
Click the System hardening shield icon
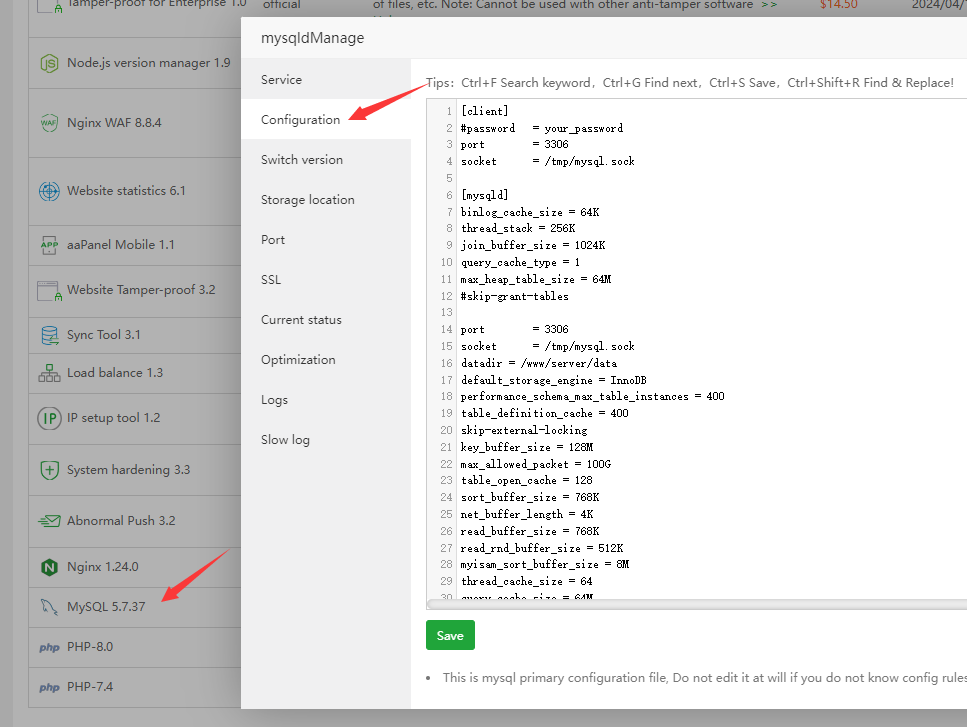click(49, 470)
